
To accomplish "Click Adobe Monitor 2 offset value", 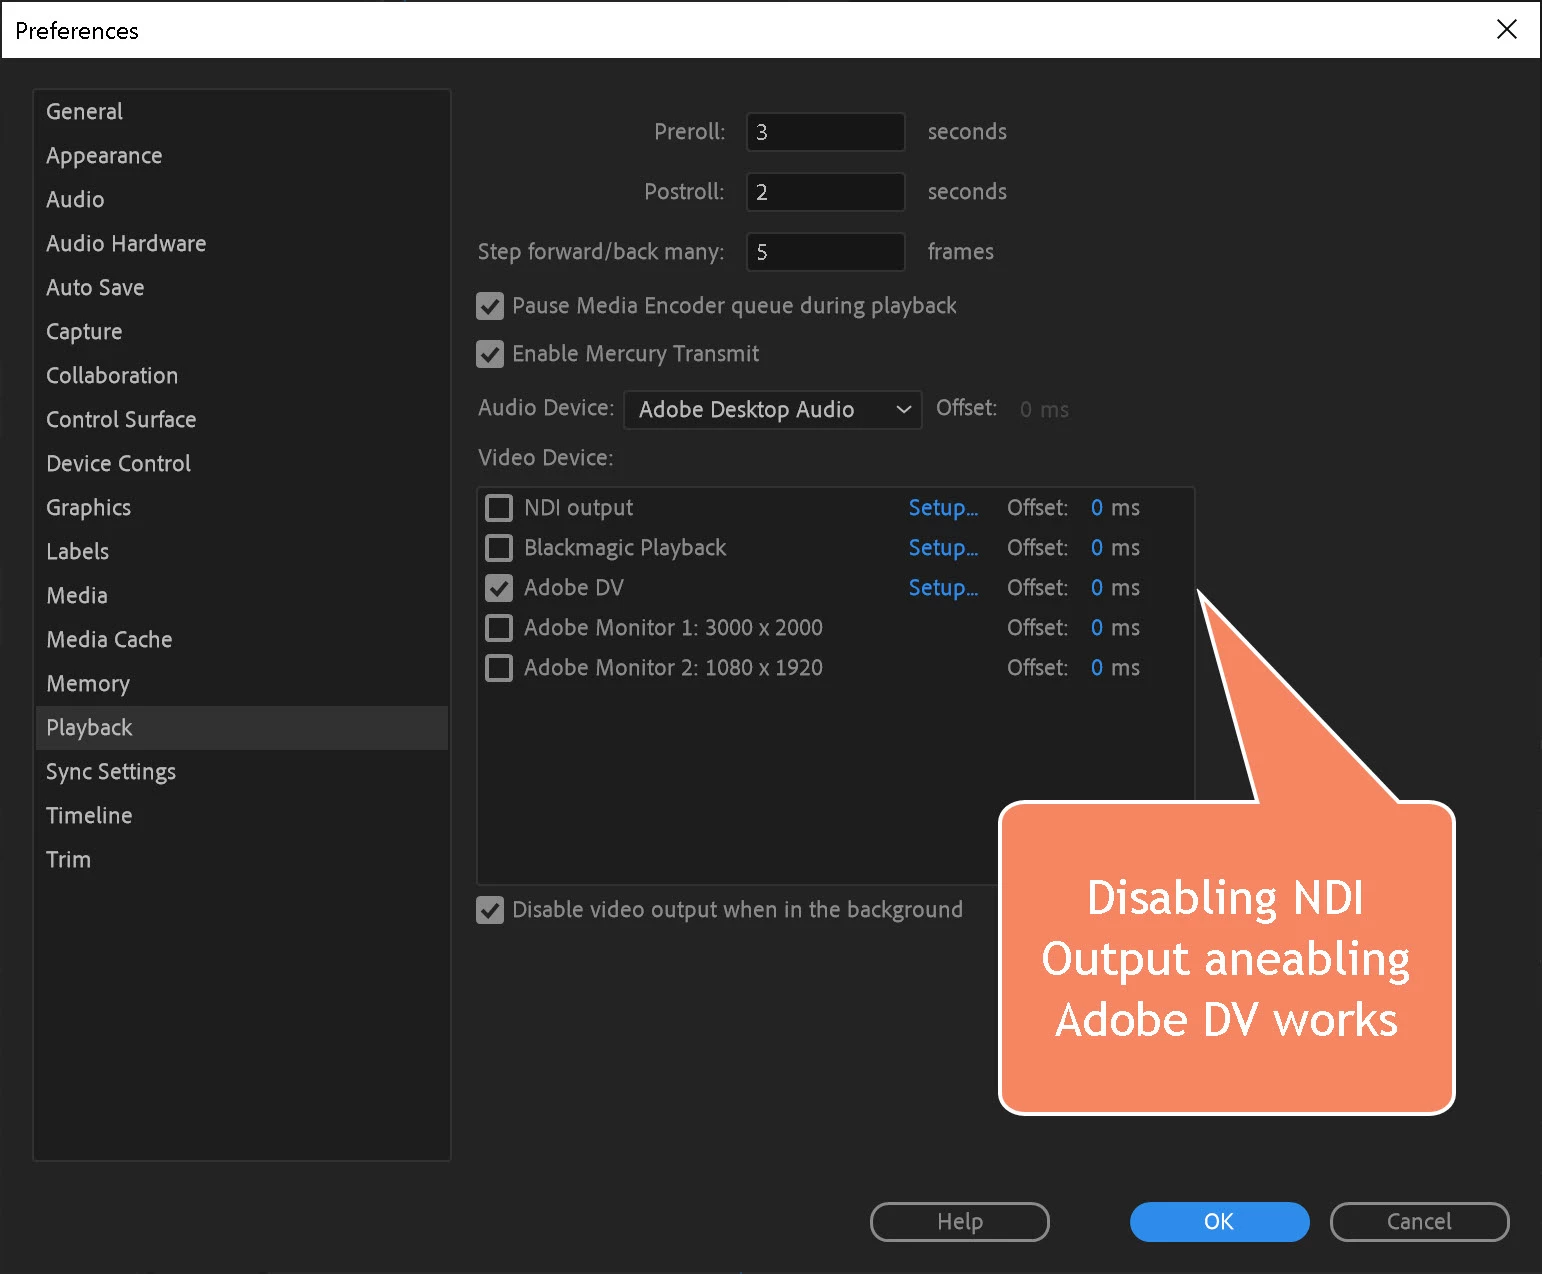I will (1097, 668).
